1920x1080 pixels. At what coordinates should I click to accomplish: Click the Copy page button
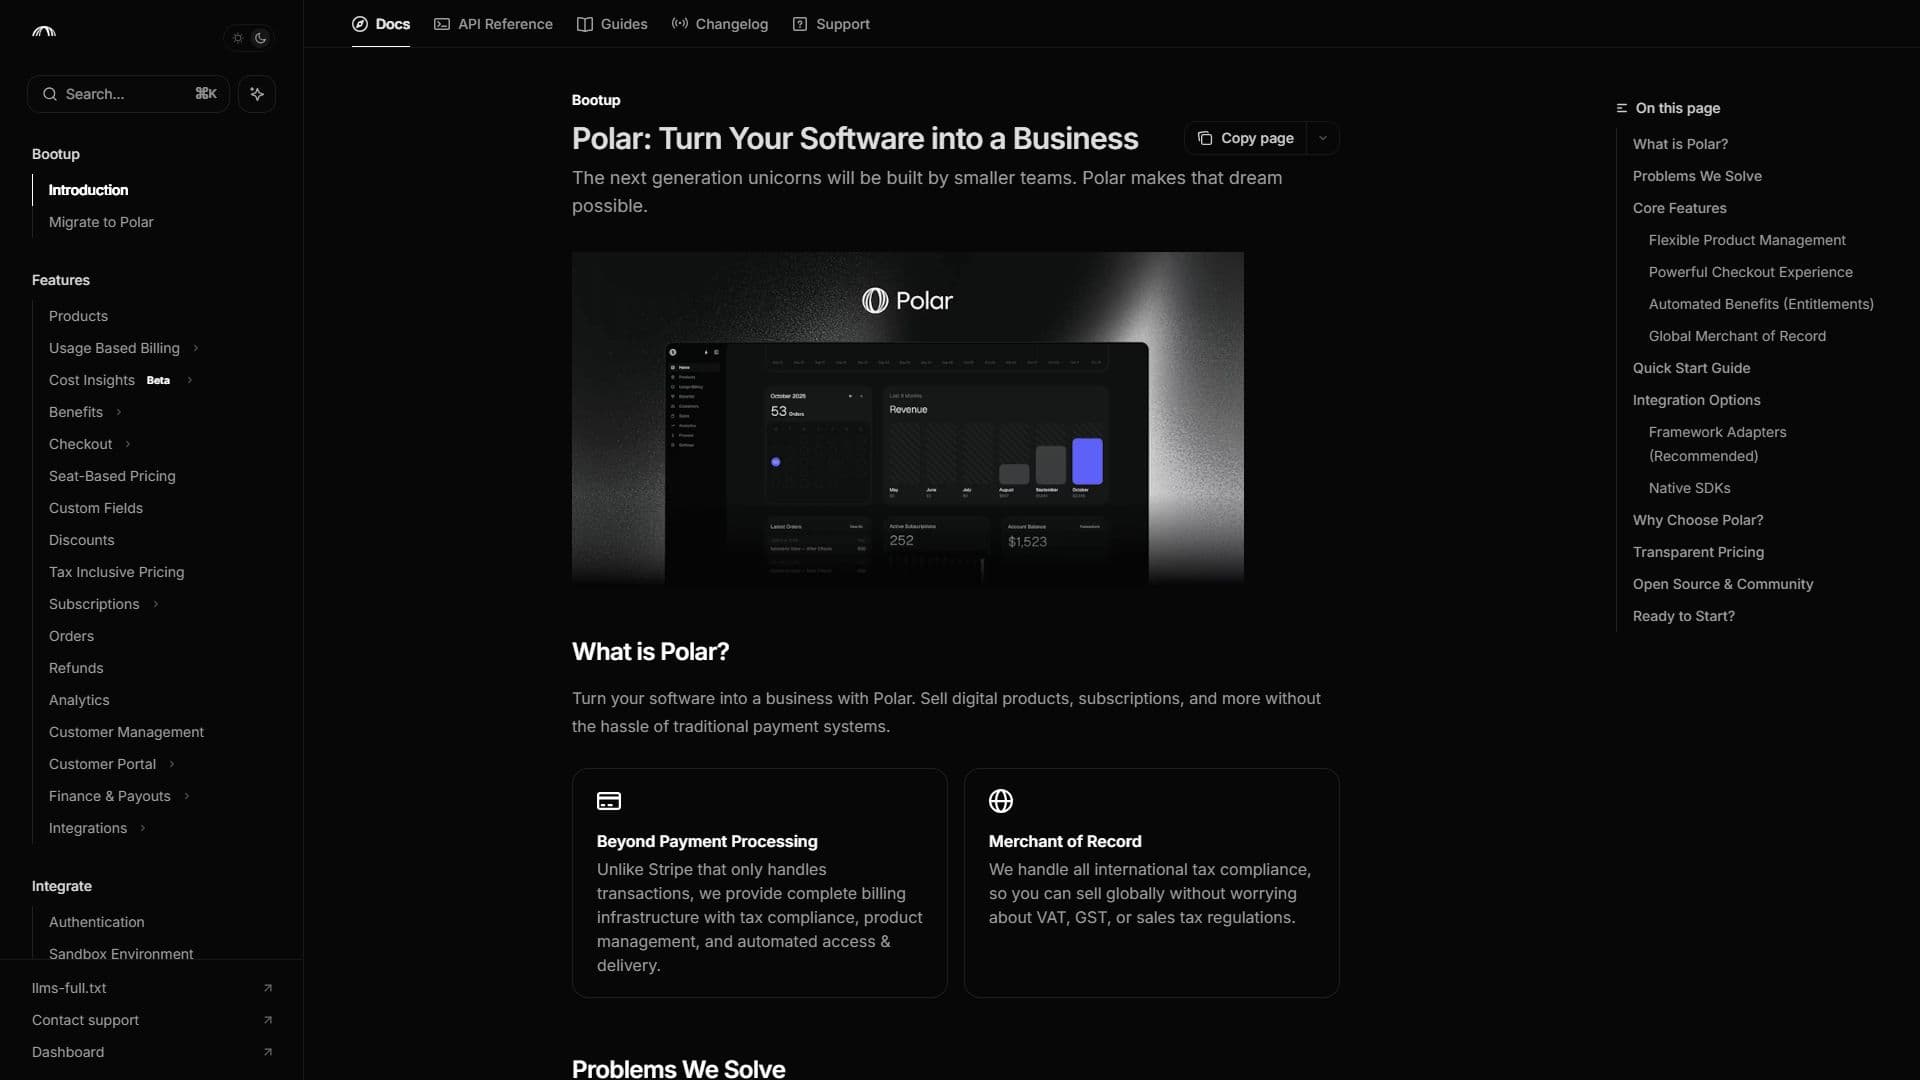(x=1246, y=138)
